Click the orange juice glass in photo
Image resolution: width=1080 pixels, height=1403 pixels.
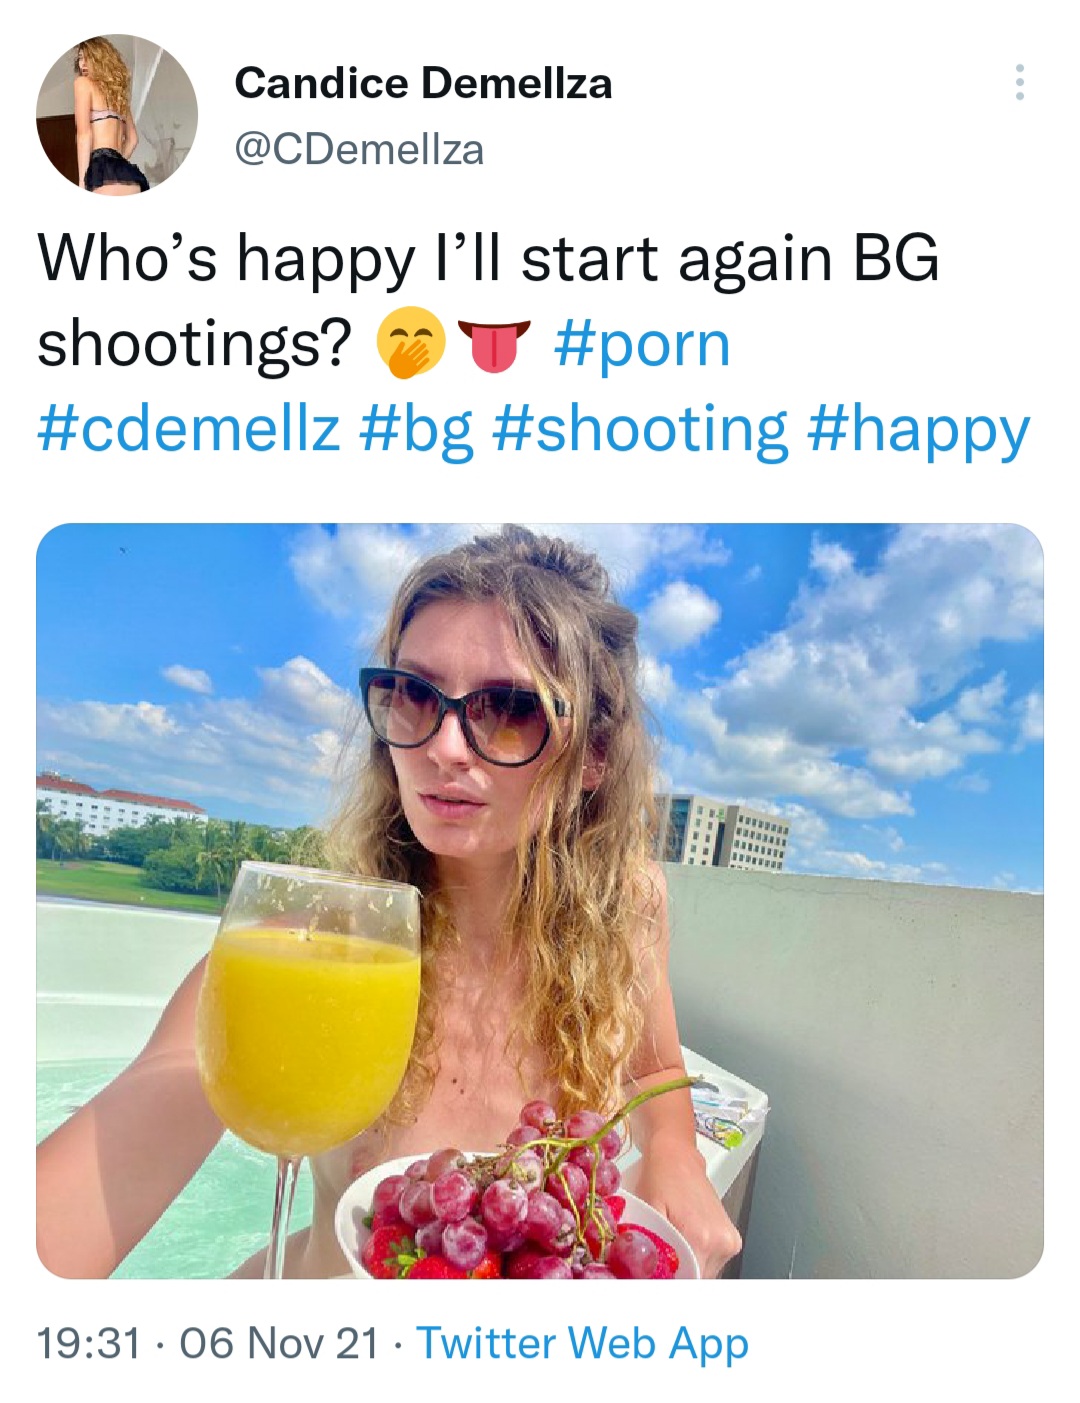point(308,1030)
